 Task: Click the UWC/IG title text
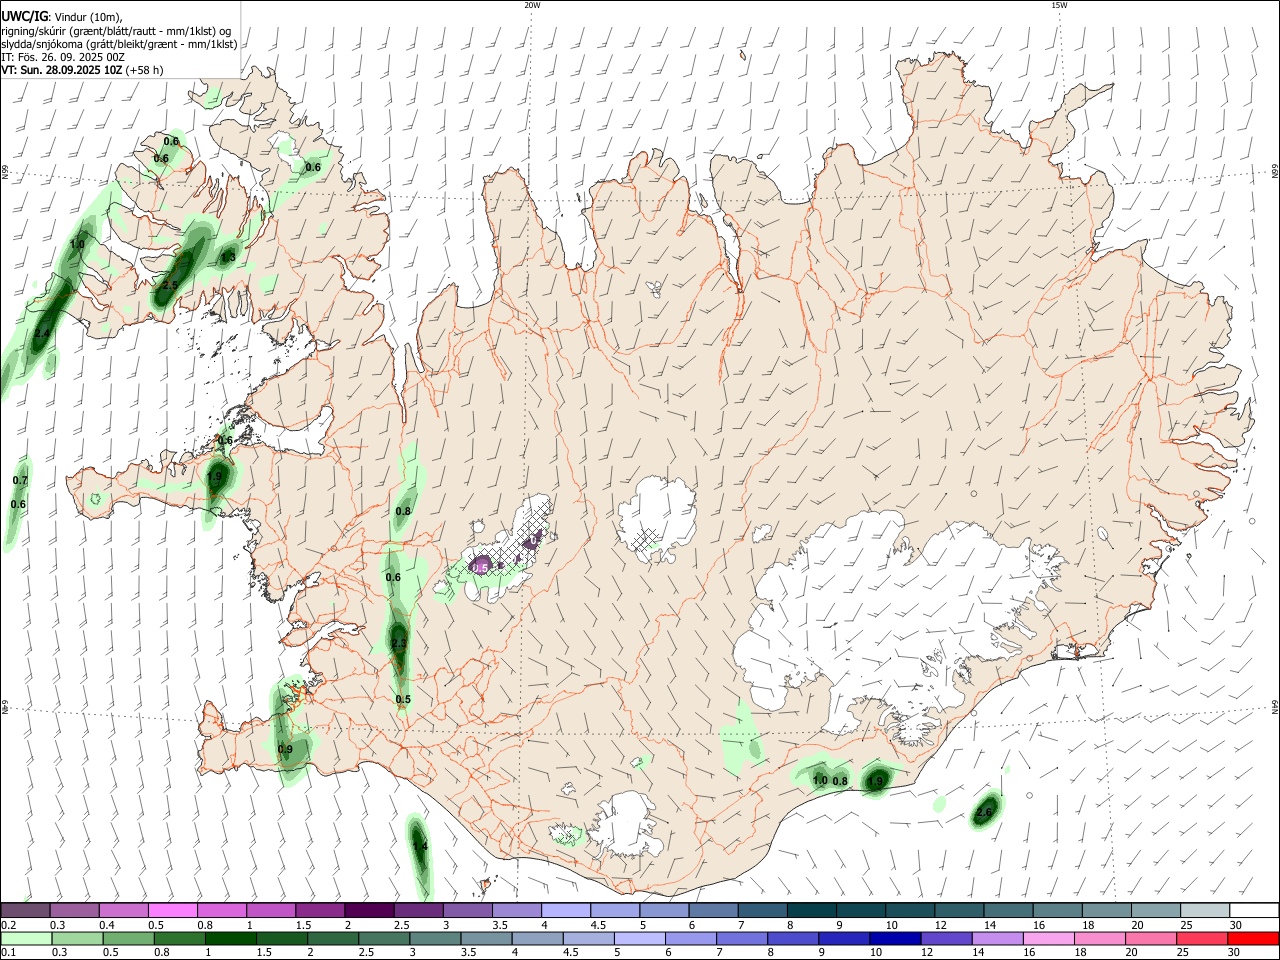coord(24,16)
